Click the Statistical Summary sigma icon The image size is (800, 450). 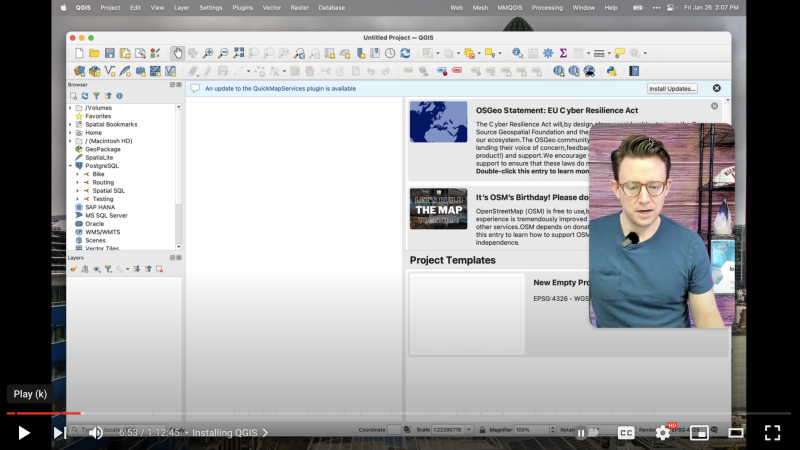[563, 53]
